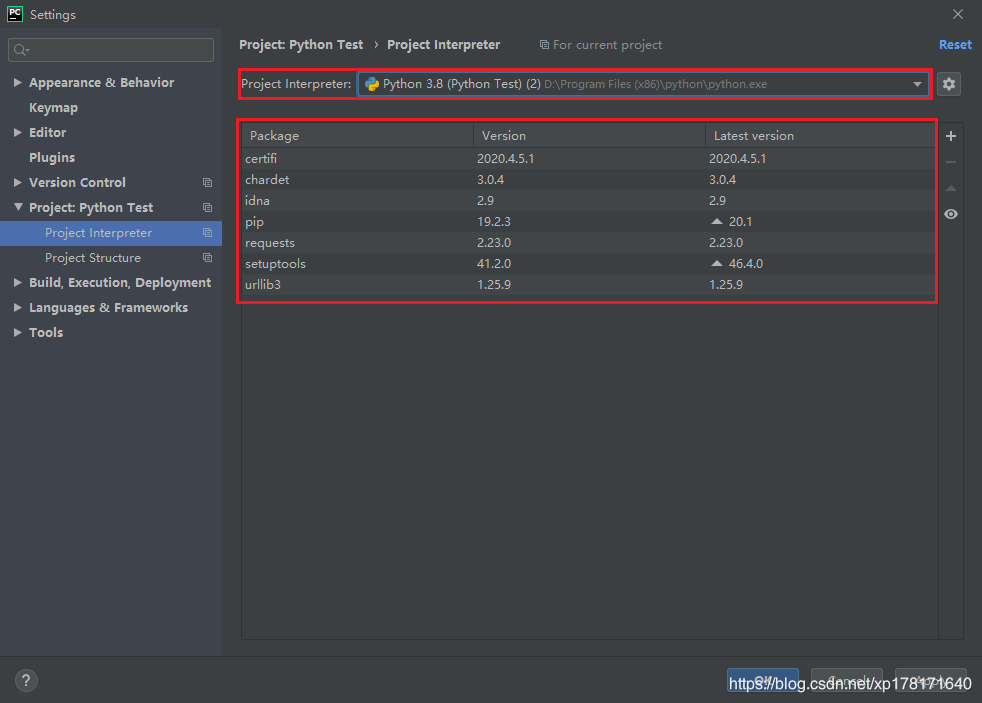Collapse the Project: Python Test section
This screenshot has width=982, height=703.
pyautogui.click(x=18, y=207)
